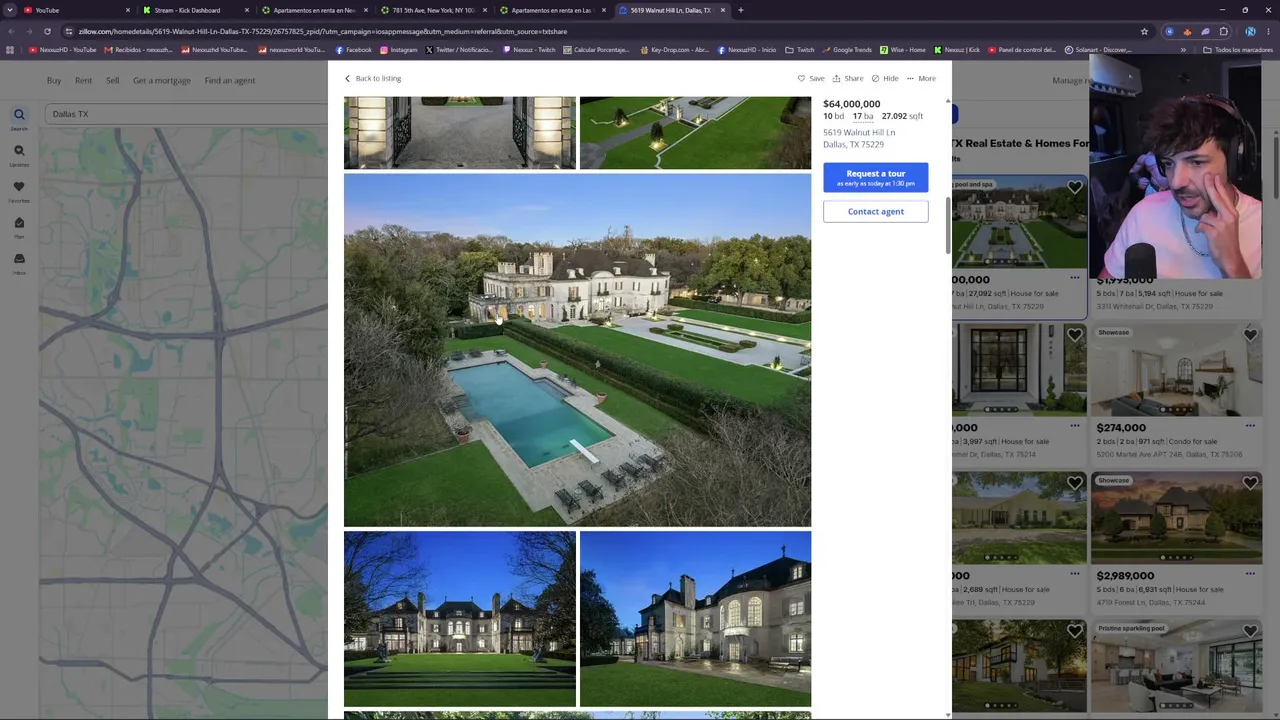Open the mansion side patio photo

(x=695, y=619)
